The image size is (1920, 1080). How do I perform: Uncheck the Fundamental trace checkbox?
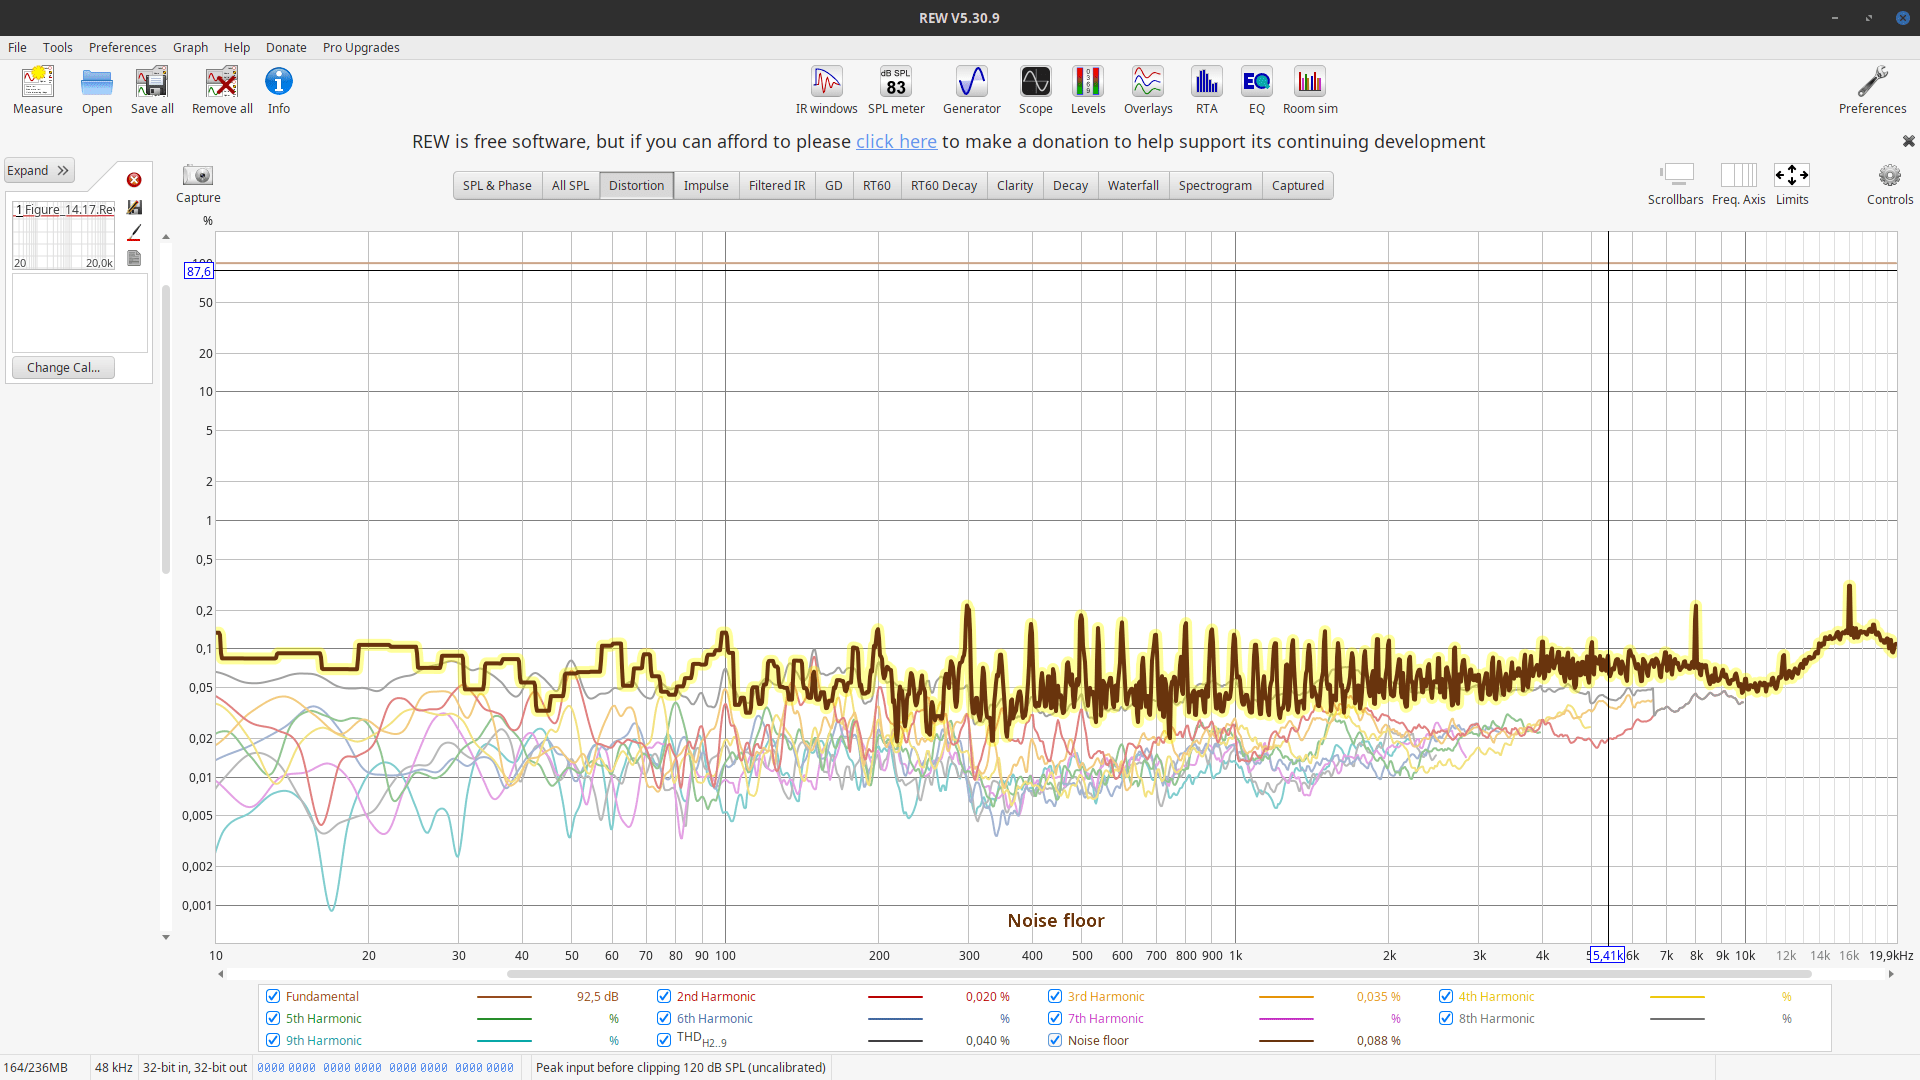coord(273,996)
